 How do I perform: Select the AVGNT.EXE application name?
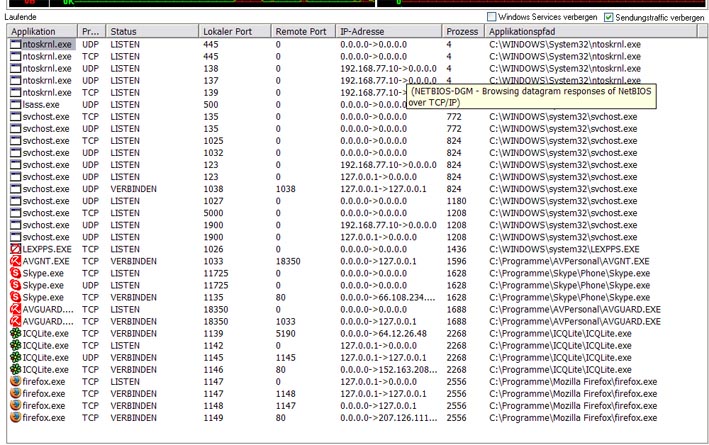click(46, 261)
